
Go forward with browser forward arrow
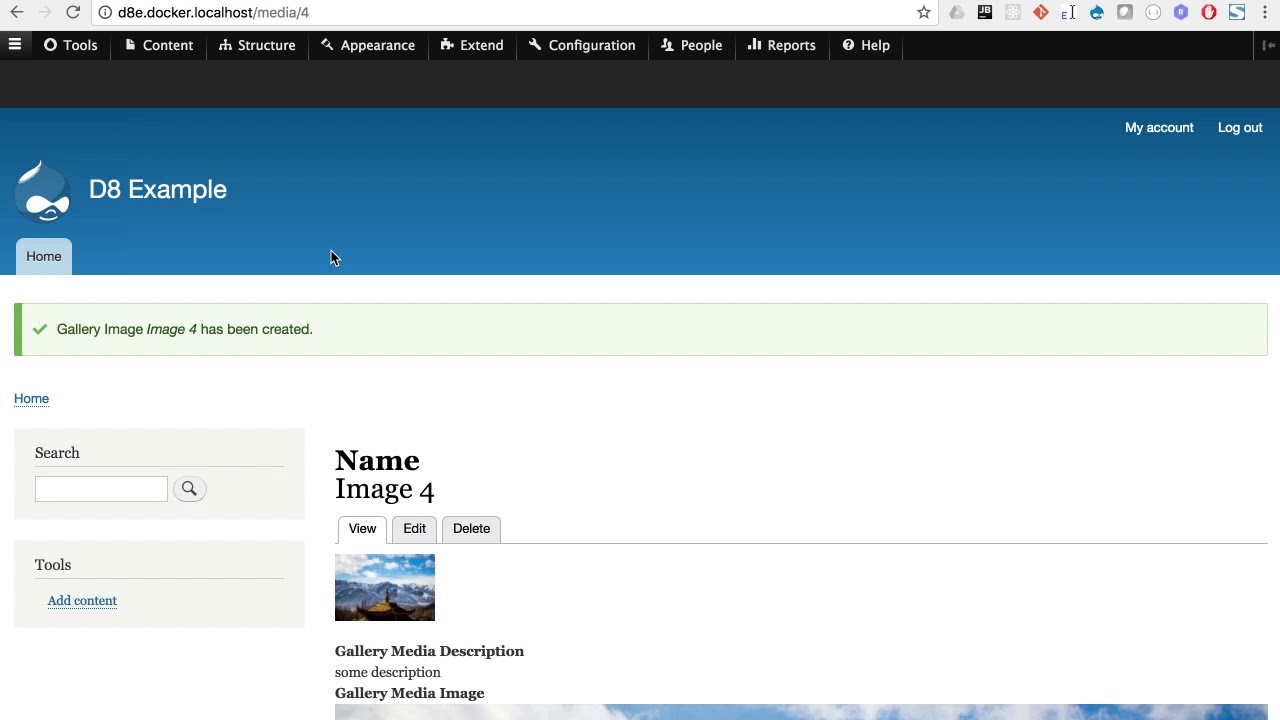(45, 12)
